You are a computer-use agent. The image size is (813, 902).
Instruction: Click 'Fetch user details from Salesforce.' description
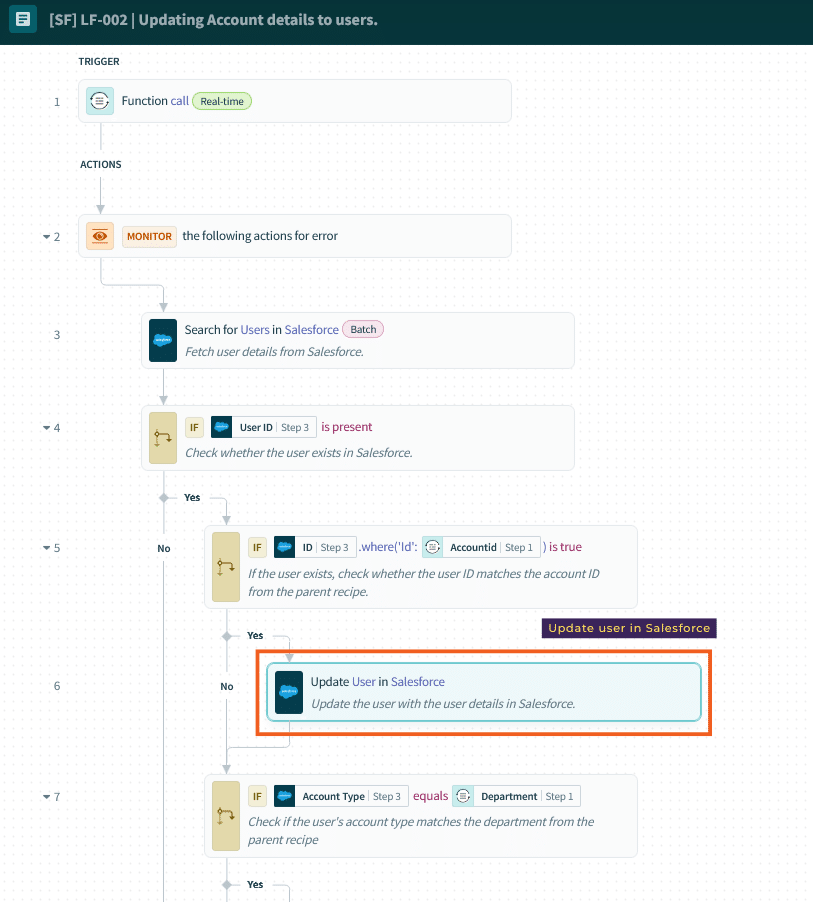(x=274, y=351)
